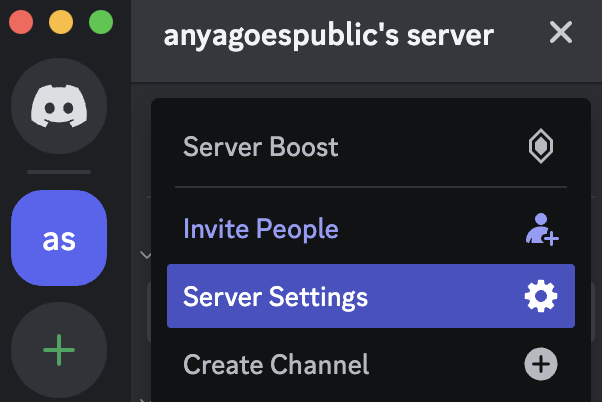Click the divider line under the Discord home icon
602x402 pixels.
58,172
